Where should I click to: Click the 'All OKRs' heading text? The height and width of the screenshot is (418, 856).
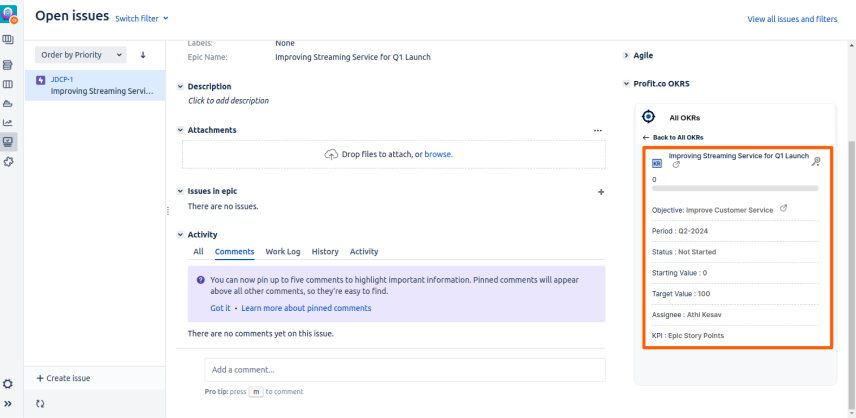coord(685,118)
